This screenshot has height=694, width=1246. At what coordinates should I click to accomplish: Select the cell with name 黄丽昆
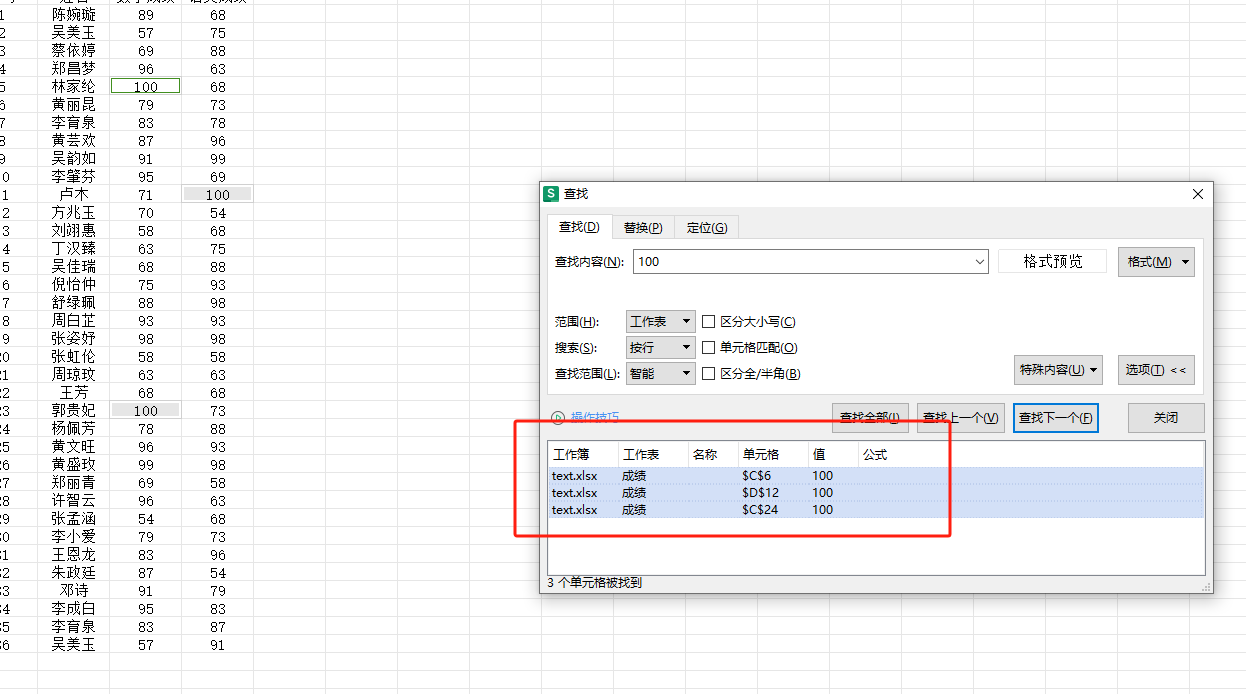pos(74,105)
